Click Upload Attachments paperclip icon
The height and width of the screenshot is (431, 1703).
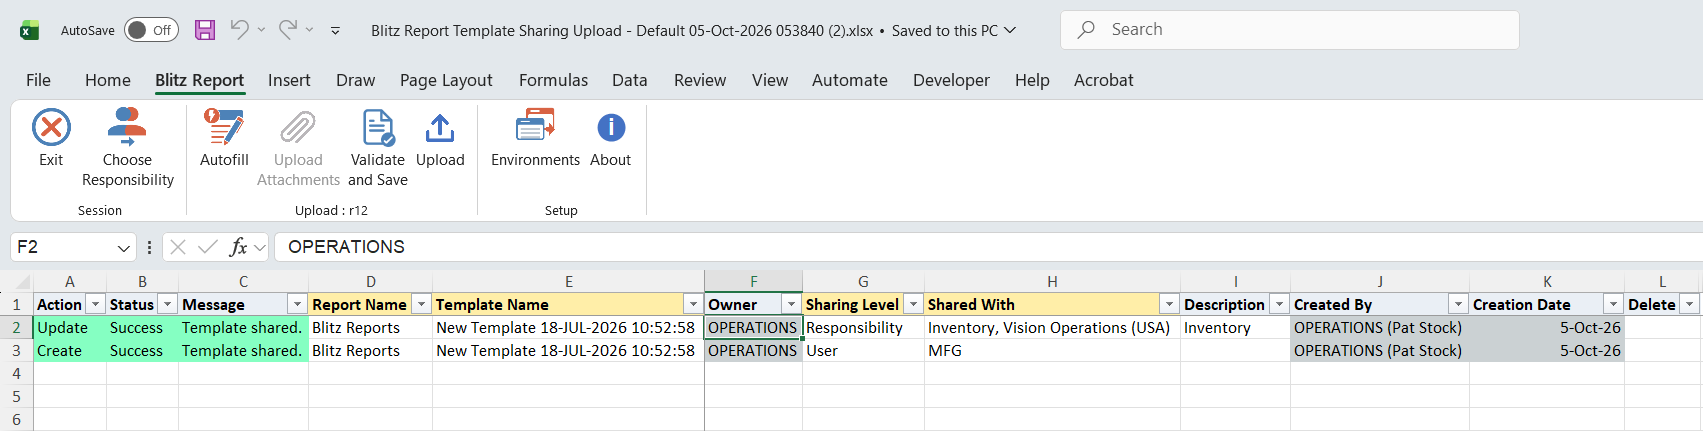298,128
